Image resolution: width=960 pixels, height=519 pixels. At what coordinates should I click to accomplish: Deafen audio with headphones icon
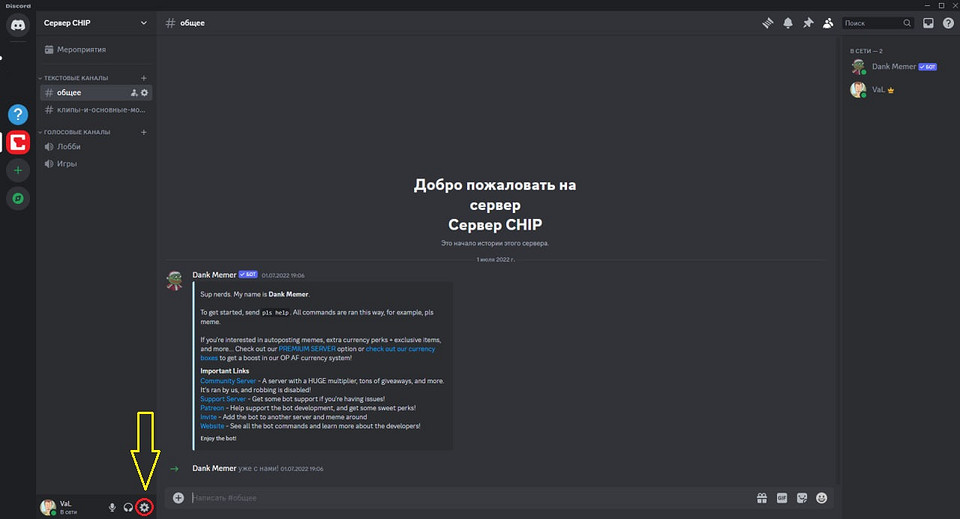click(x=128, y=507)
